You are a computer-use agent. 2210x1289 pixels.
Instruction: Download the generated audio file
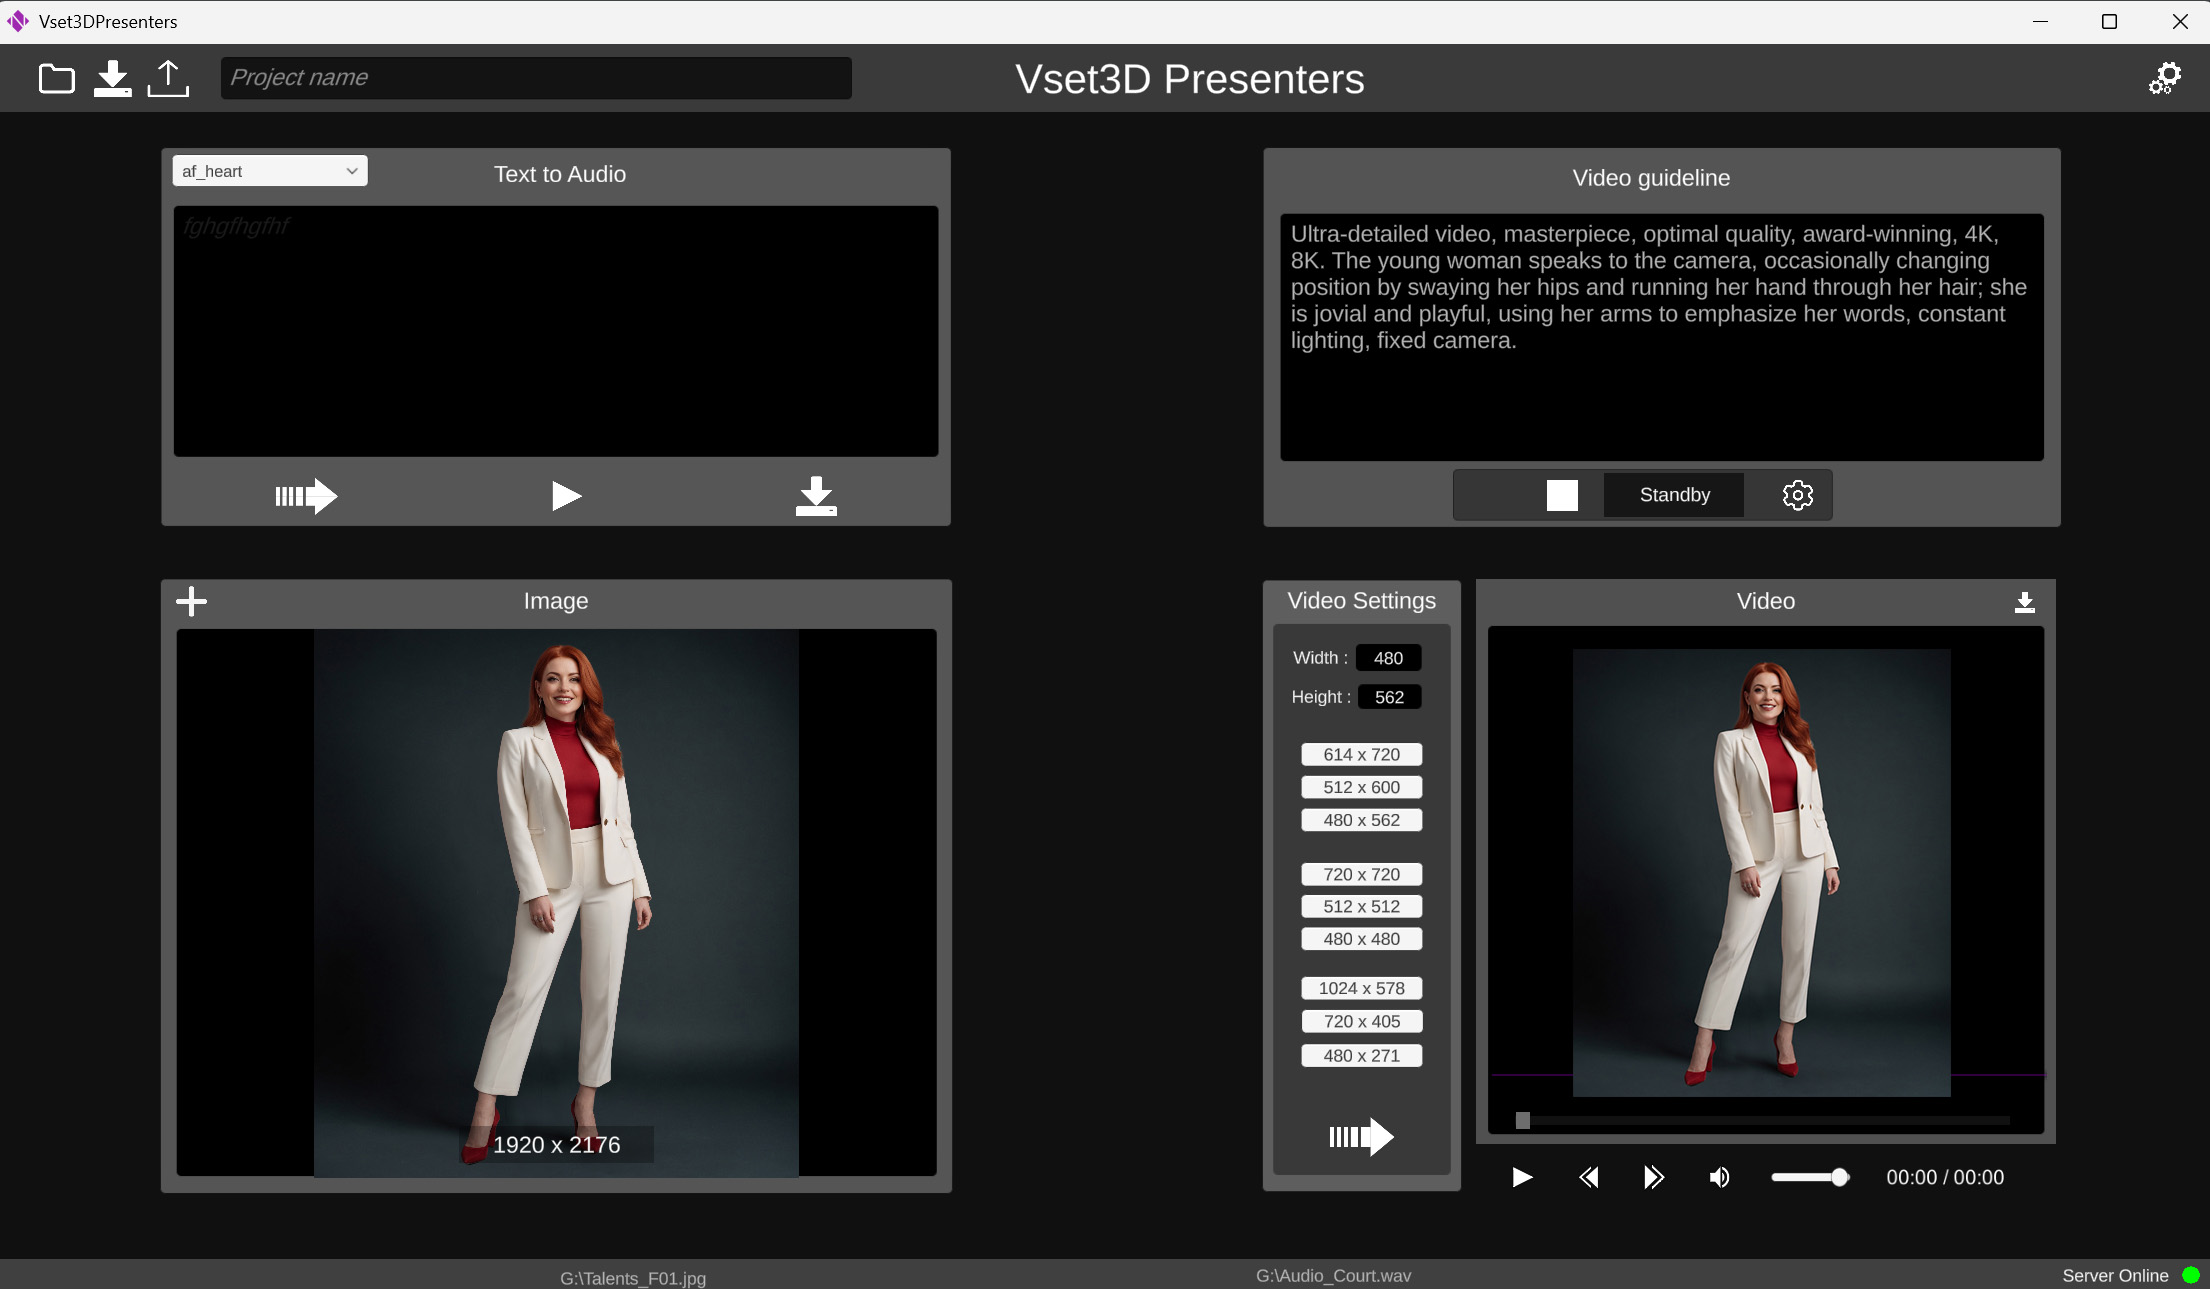[816, 496]
